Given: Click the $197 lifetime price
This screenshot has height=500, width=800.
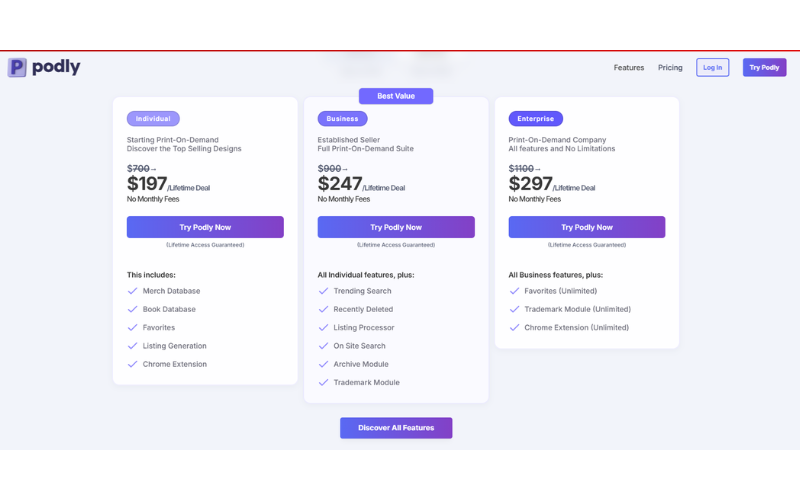Looking at the screenshot, I should coord(147,184).
